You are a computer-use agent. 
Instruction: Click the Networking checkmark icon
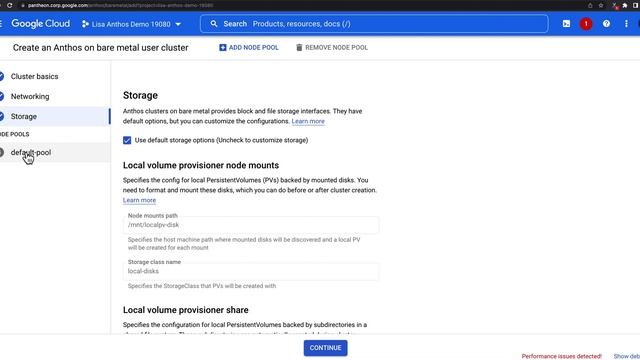[x=1, y=96]
